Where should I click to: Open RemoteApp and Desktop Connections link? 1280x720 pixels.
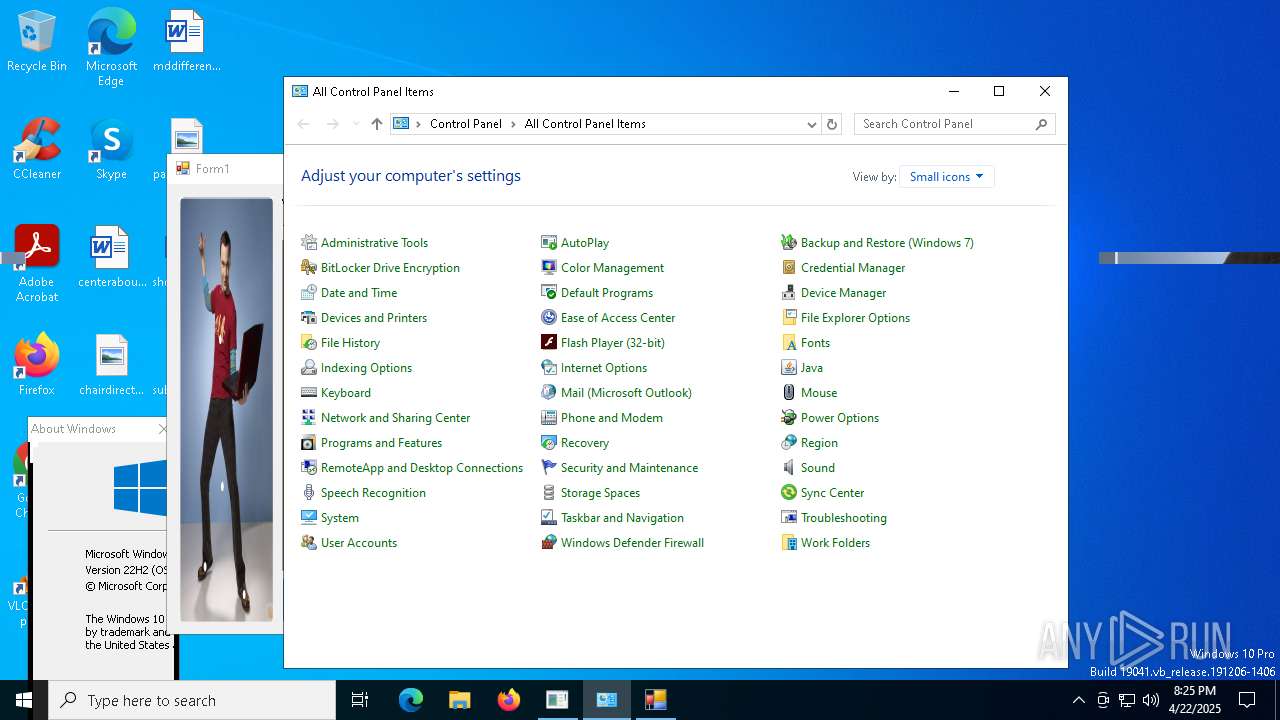422,468
